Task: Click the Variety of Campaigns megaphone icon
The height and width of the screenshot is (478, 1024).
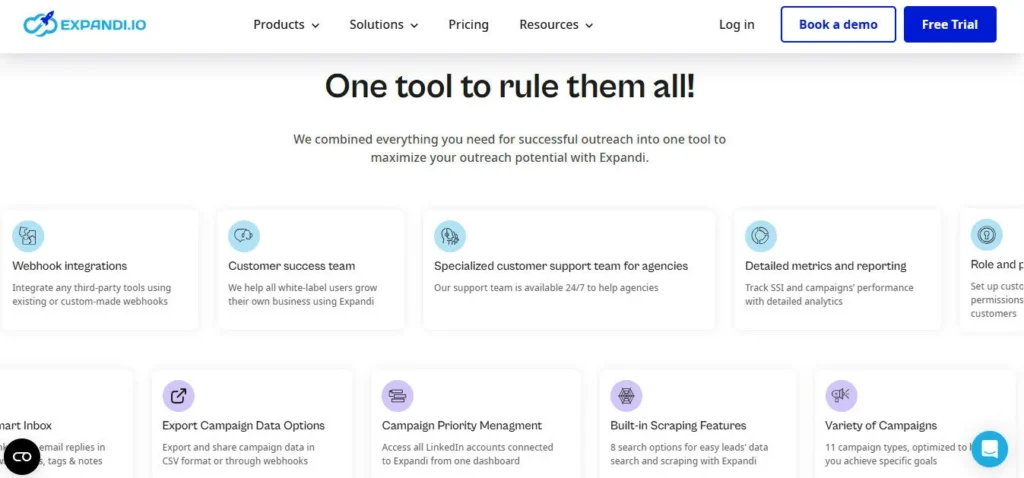Action: point(841,396)
